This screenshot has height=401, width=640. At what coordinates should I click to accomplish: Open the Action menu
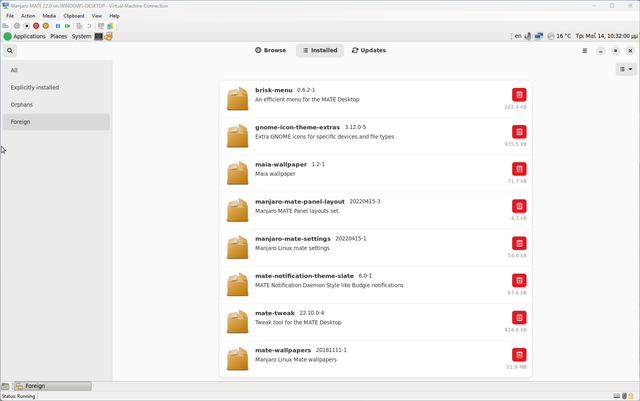click(28, 16)
